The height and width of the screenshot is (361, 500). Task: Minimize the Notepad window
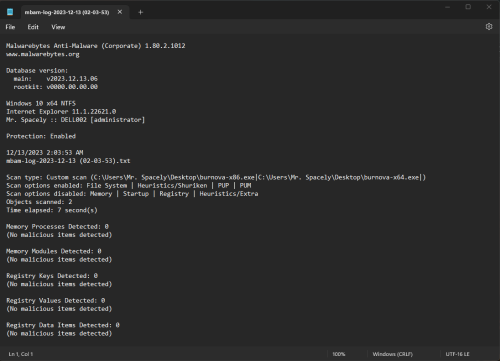coord(447,7)
